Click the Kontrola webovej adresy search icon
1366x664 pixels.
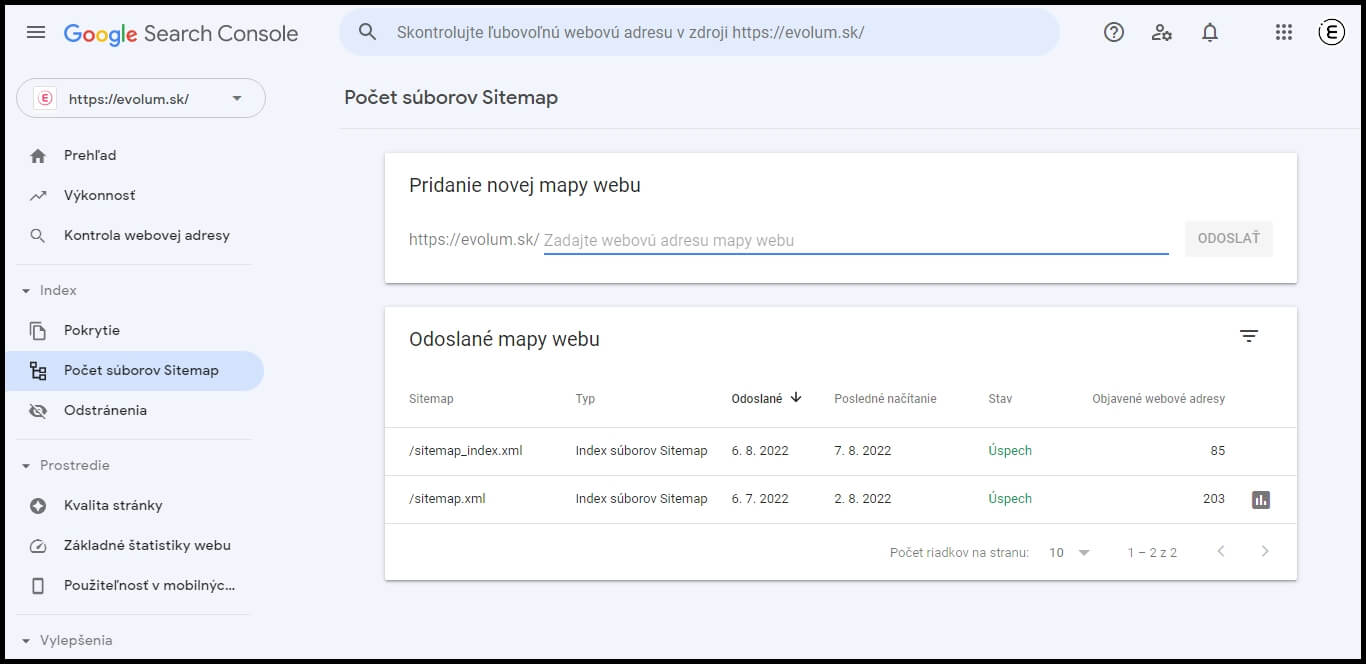[38, 236]
